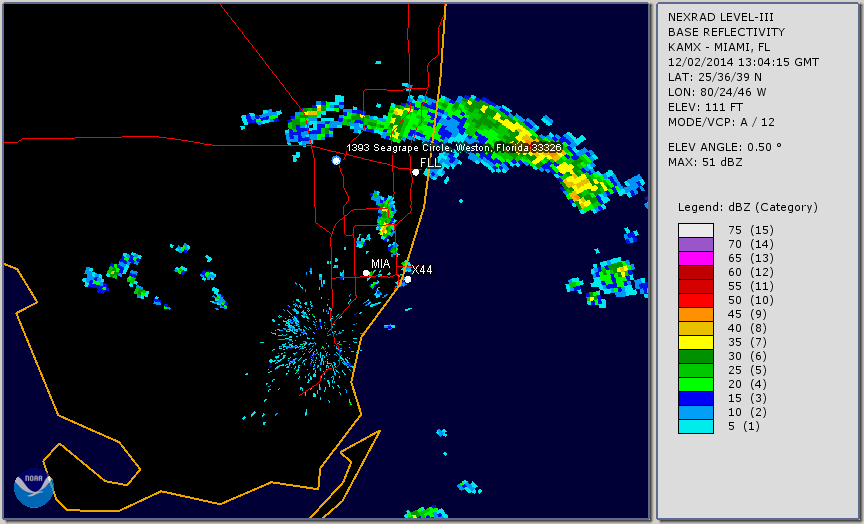864x524 pixels.
Task: Select the 'ELEV ANGLE: 0.50 °' text
Action: (x=725, y=147)
